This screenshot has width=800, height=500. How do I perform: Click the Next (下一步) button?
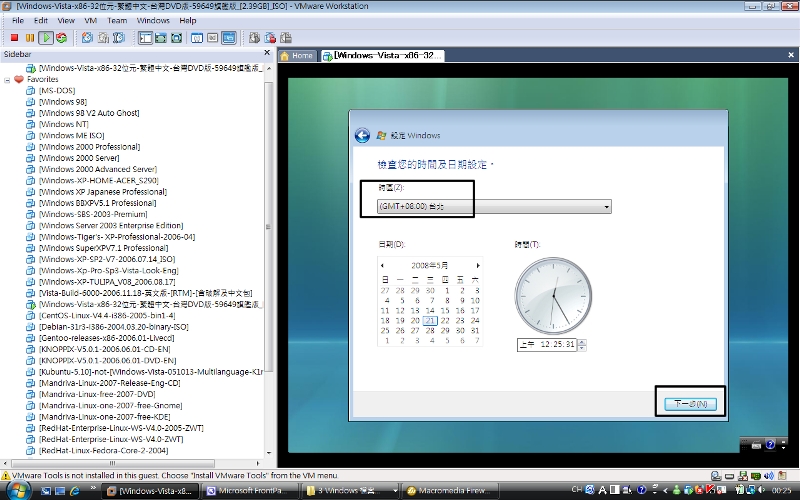[690, 404]
